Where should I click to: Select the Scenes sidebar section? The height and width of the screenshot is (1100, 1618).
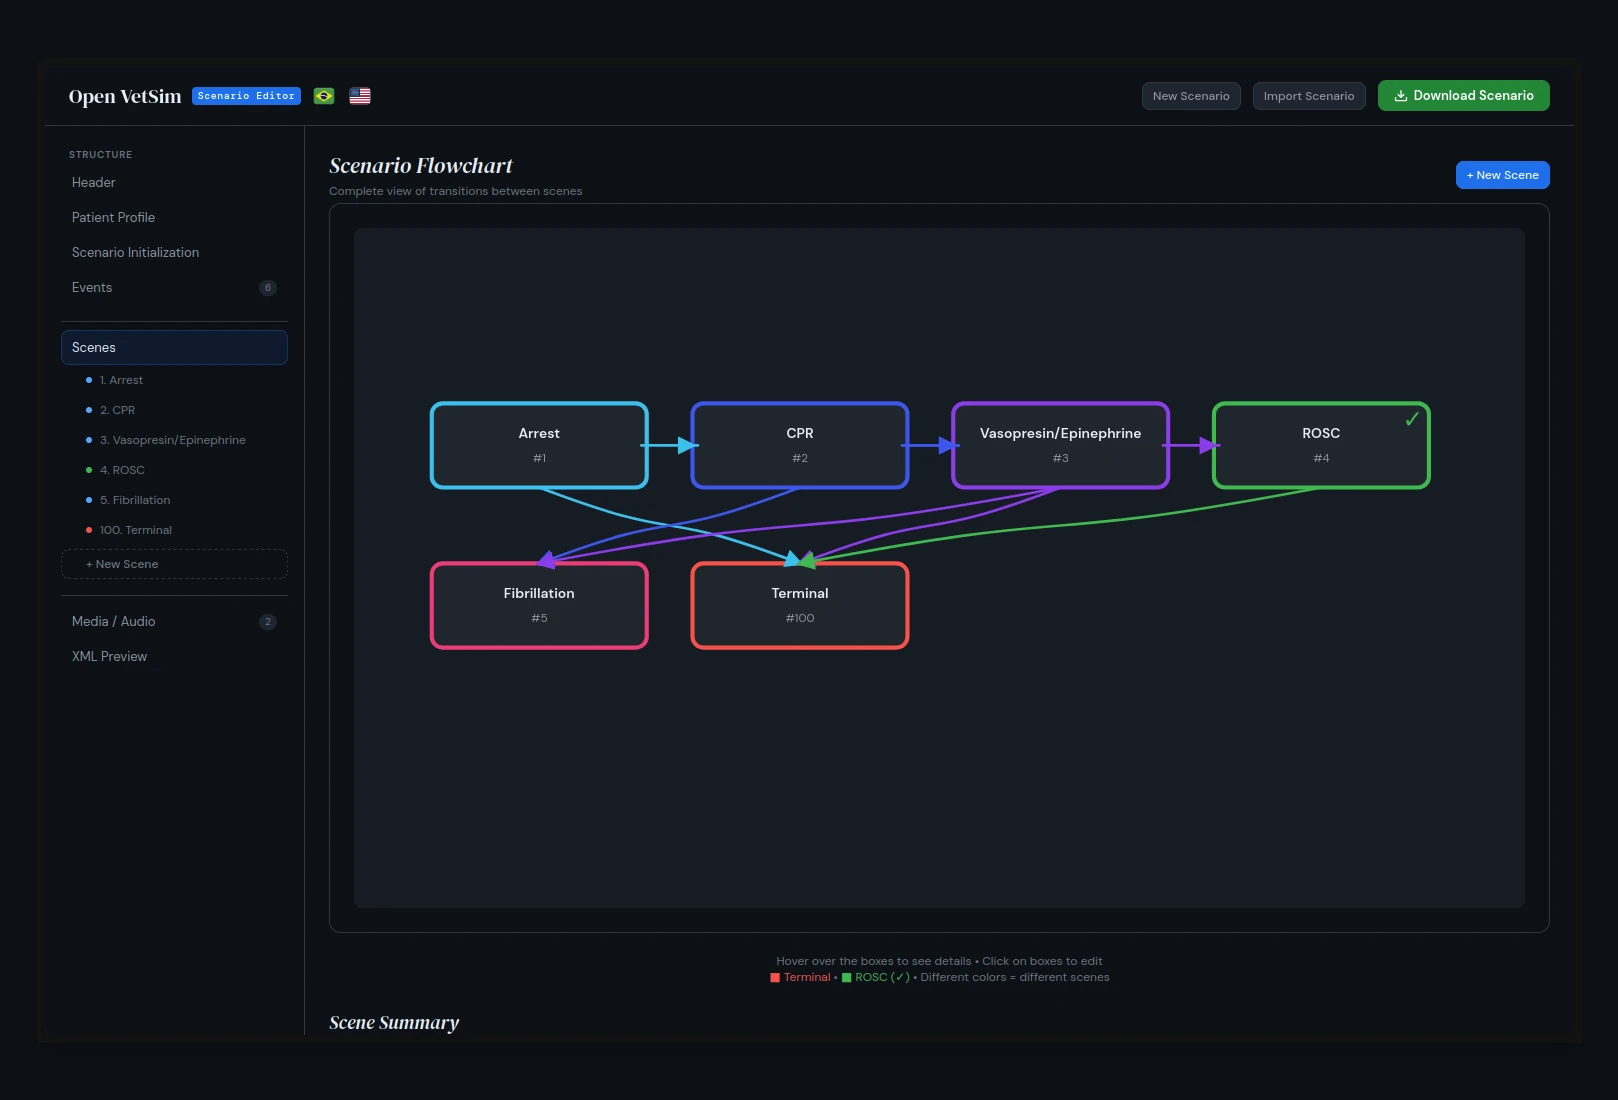[174, 347]
